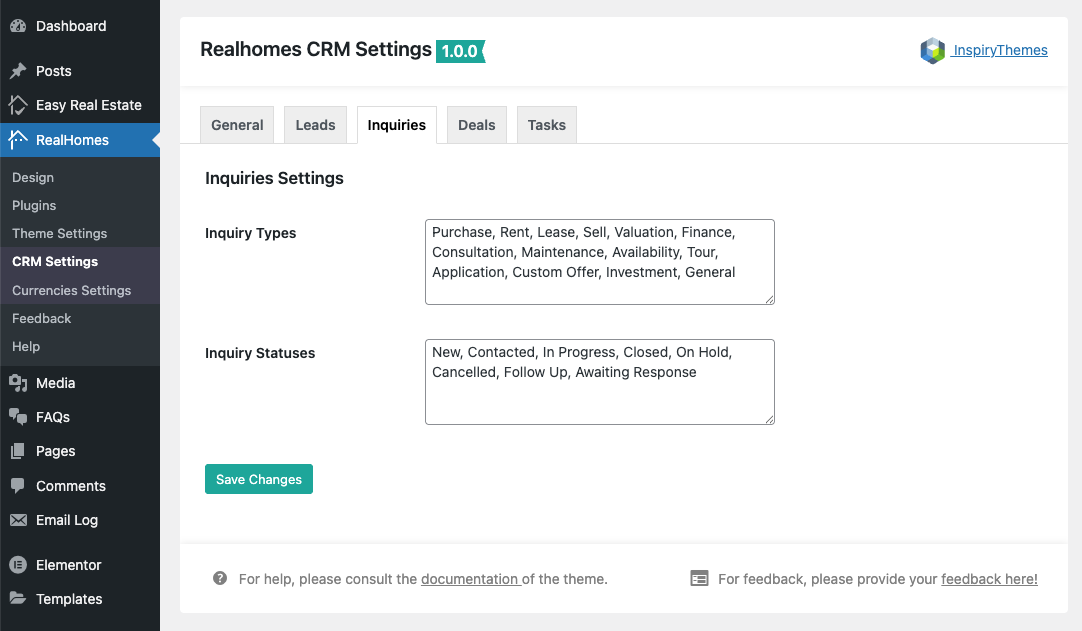
Task: Follow the feedback here link
Action: [x=989, y=579]
